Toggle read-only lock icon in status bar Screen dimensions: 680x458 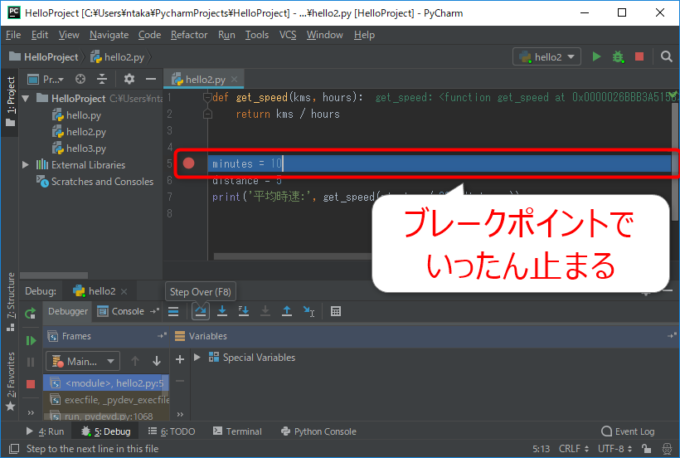tap(647, 448)
